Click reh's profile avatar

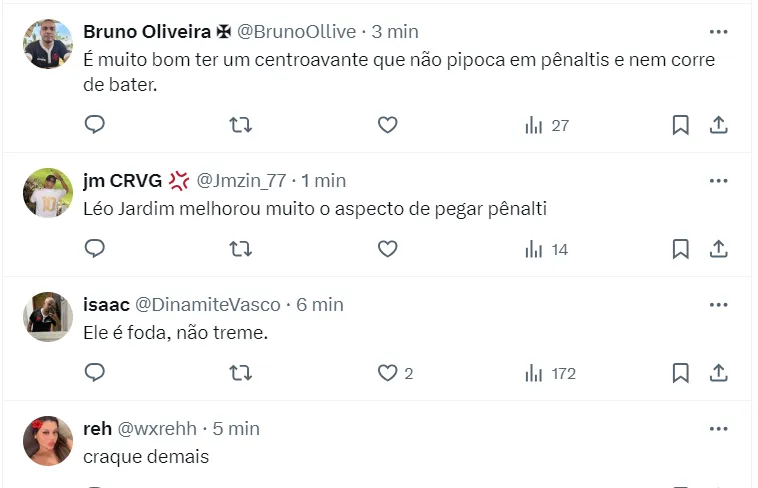point(48,441)
